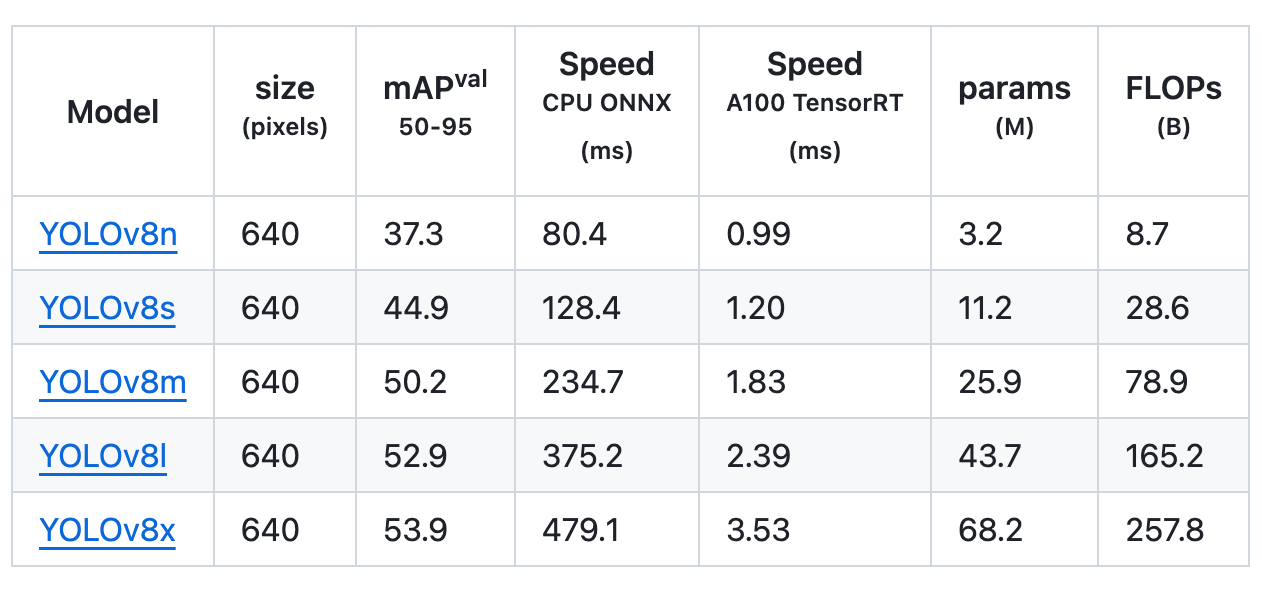Click the 0.99 TensorRT speed cell
Screen dimensions: 1262x592
click(758, 234)
